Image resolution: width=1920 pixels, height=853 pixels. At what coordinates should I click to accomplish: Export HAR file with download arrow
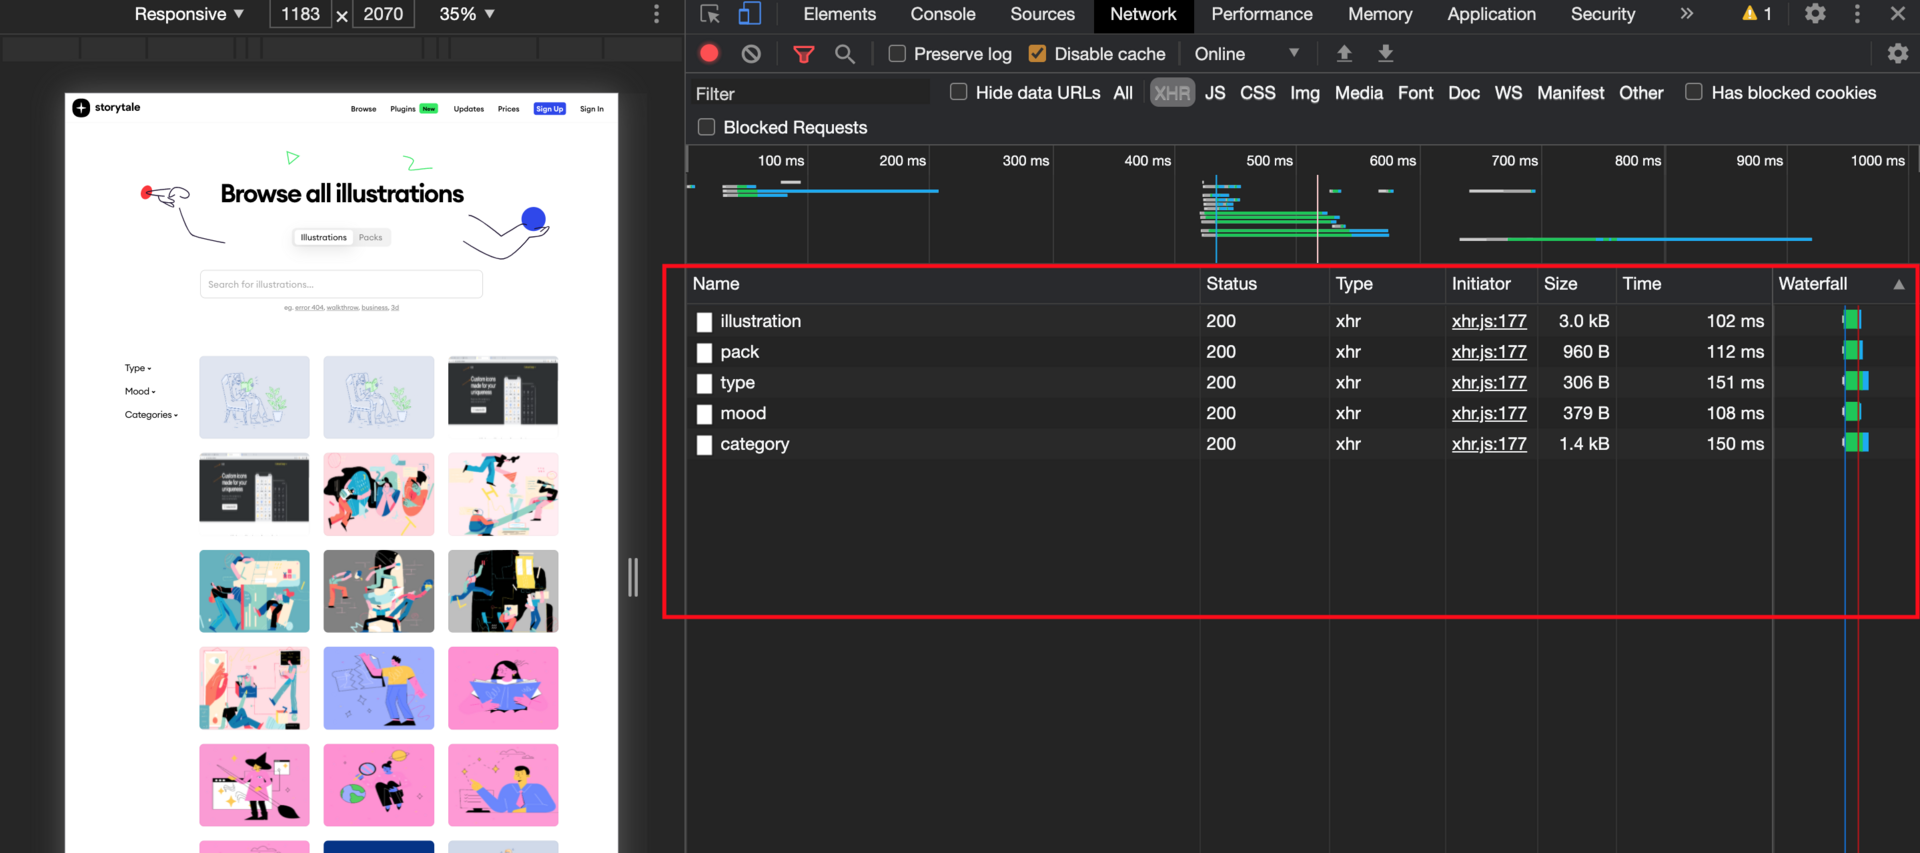point(1386,53)
